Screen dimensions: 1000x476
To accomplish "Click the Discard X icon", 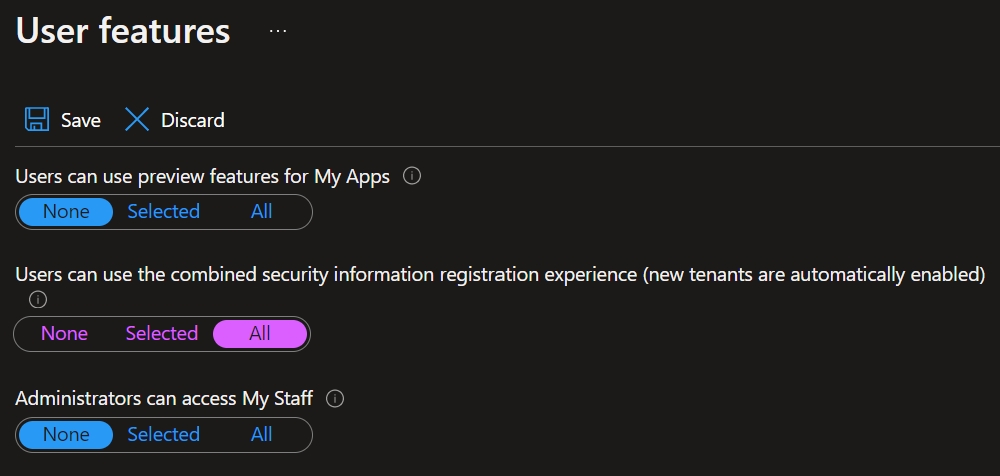I will (136, 120).
